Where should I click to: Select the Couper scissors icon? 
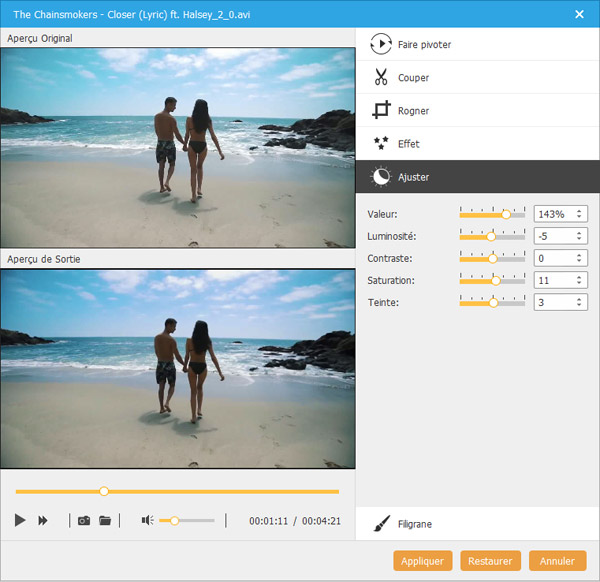[x=381, y=77]
